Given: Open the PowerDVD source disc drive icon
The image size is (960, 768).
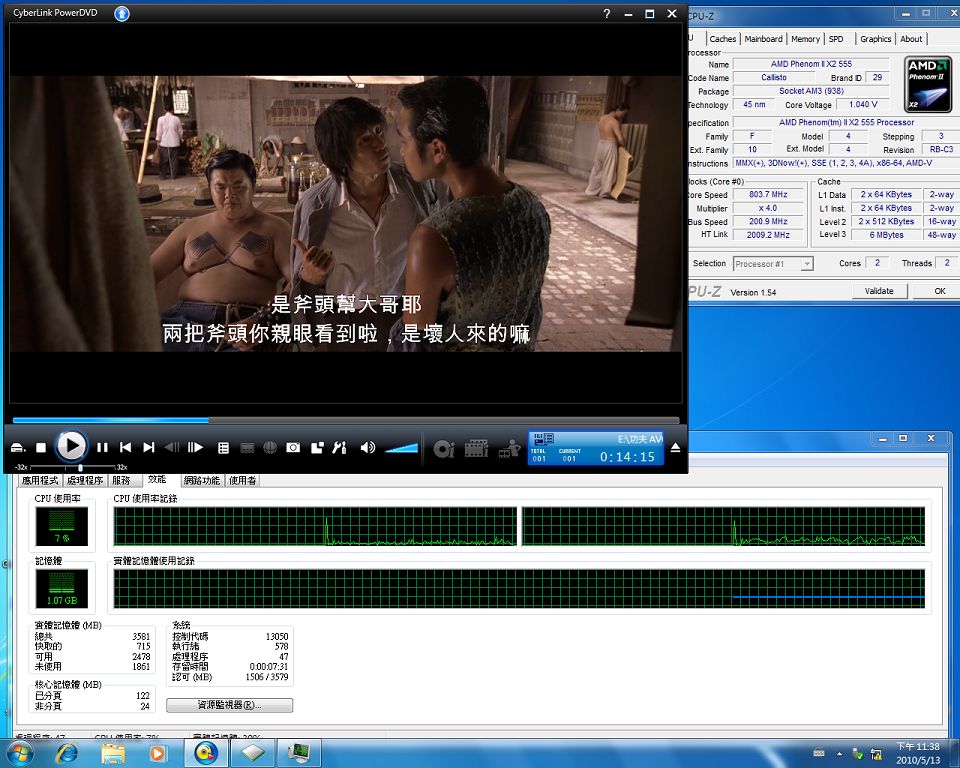Looking at the screenshot, I should tap(18, 448).
